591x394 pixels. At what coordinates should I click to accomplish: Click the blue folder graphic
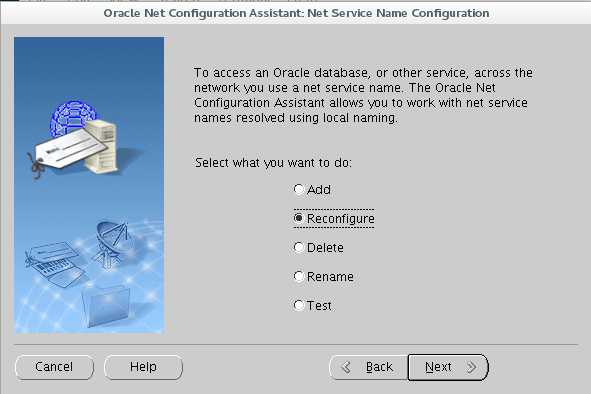pos(106,306)
